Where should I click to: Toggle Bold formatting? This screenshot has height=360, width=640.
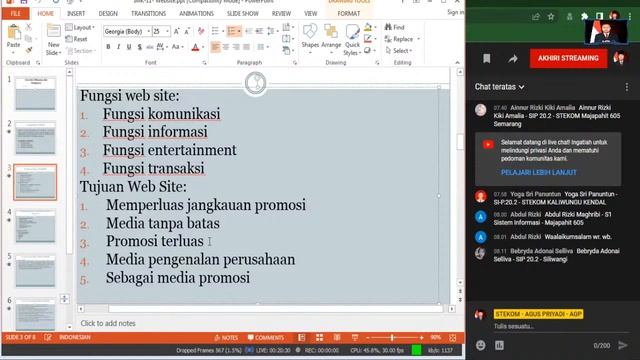coord(108,47)
